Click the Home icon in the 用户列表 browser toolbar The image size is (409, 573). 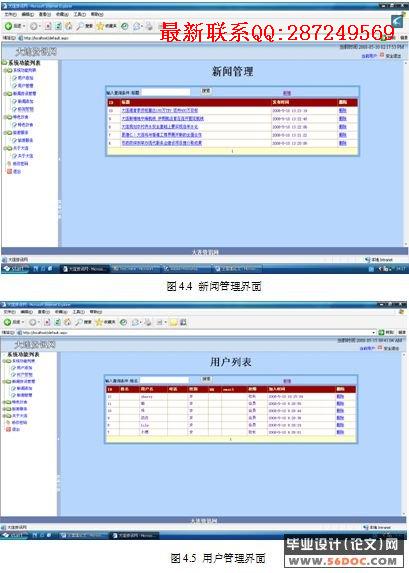pyautogui.click(x=68, y=322)
